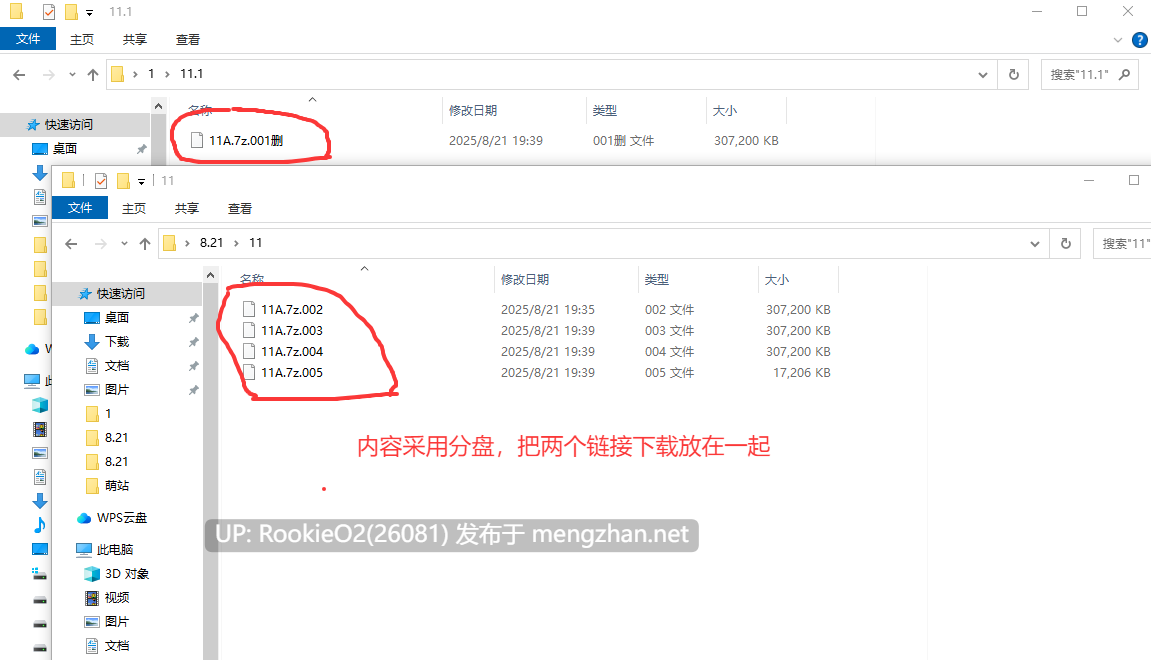Open Windows help icon in 11.1 window
Image resolution: width=1151 pixels, height=660 pixels.
coord(1140,40)
